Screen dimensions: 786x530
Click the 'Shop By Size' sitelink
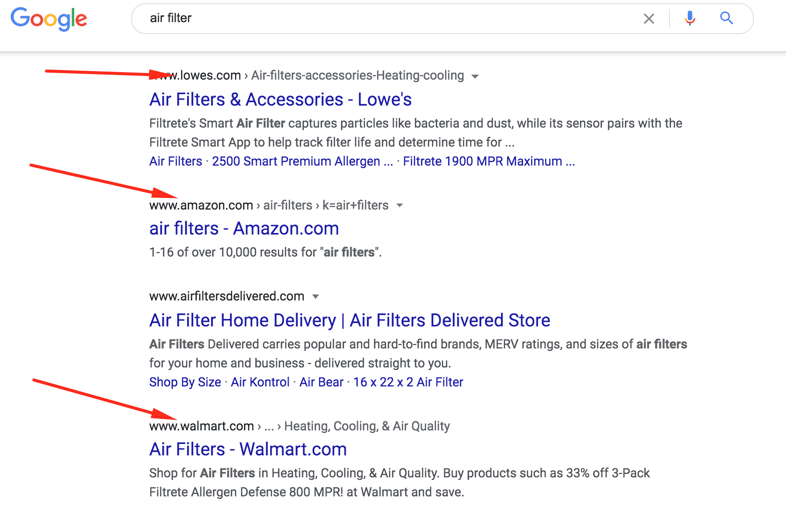pyautogui.click(x=185, y=382)
